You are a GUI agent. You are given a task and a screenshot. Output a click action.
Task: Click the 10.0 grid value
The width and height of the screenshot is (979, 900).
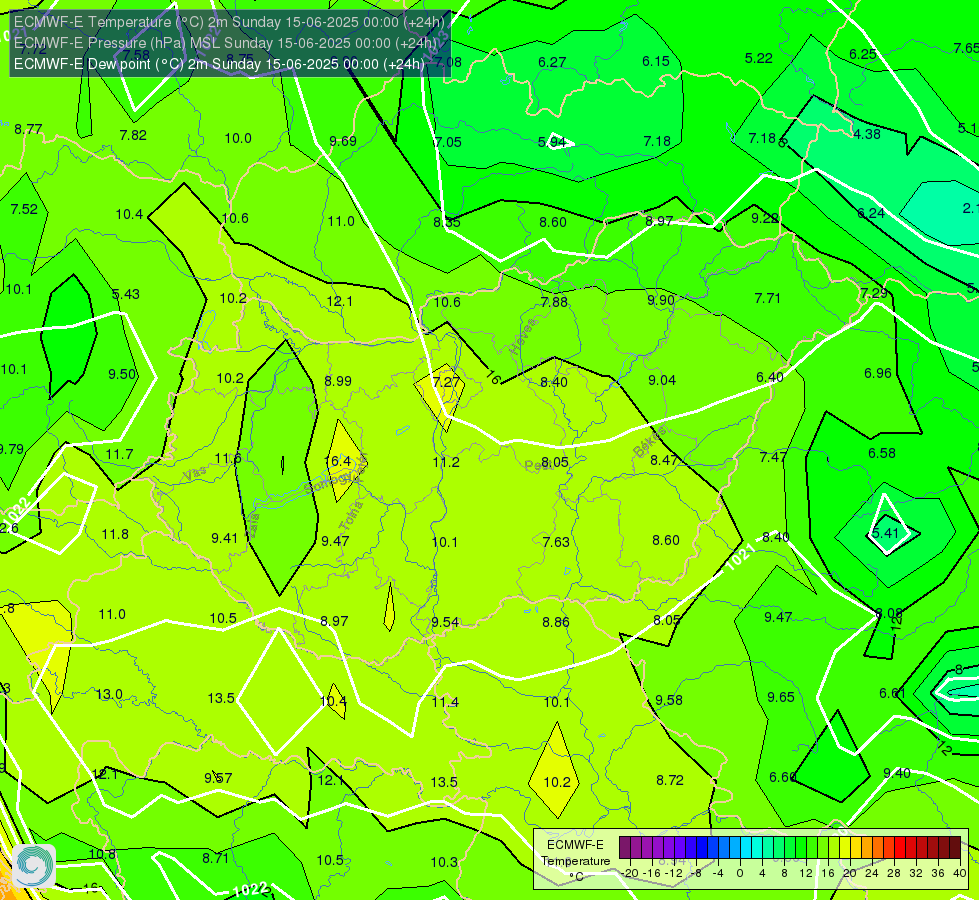tap(238, 138)
